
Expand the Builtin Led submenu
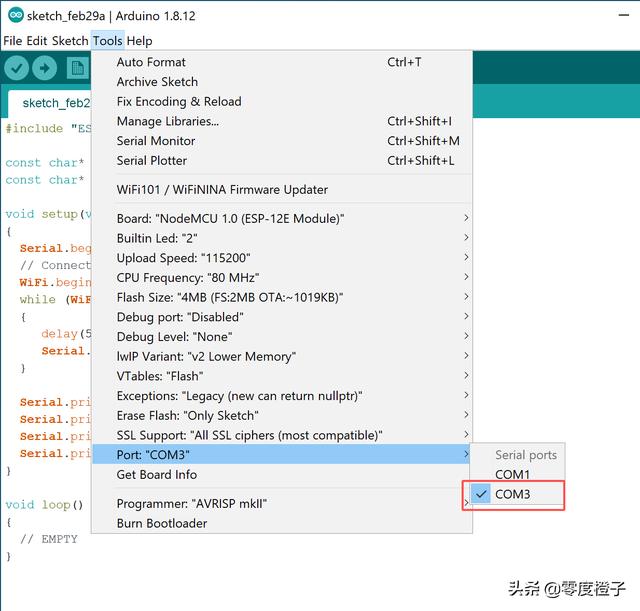[282, 238]
